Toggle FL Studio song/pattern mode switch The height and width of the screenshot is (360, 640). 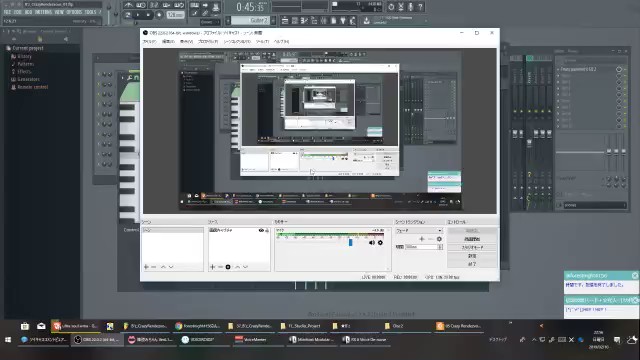[x=128, y=15]
